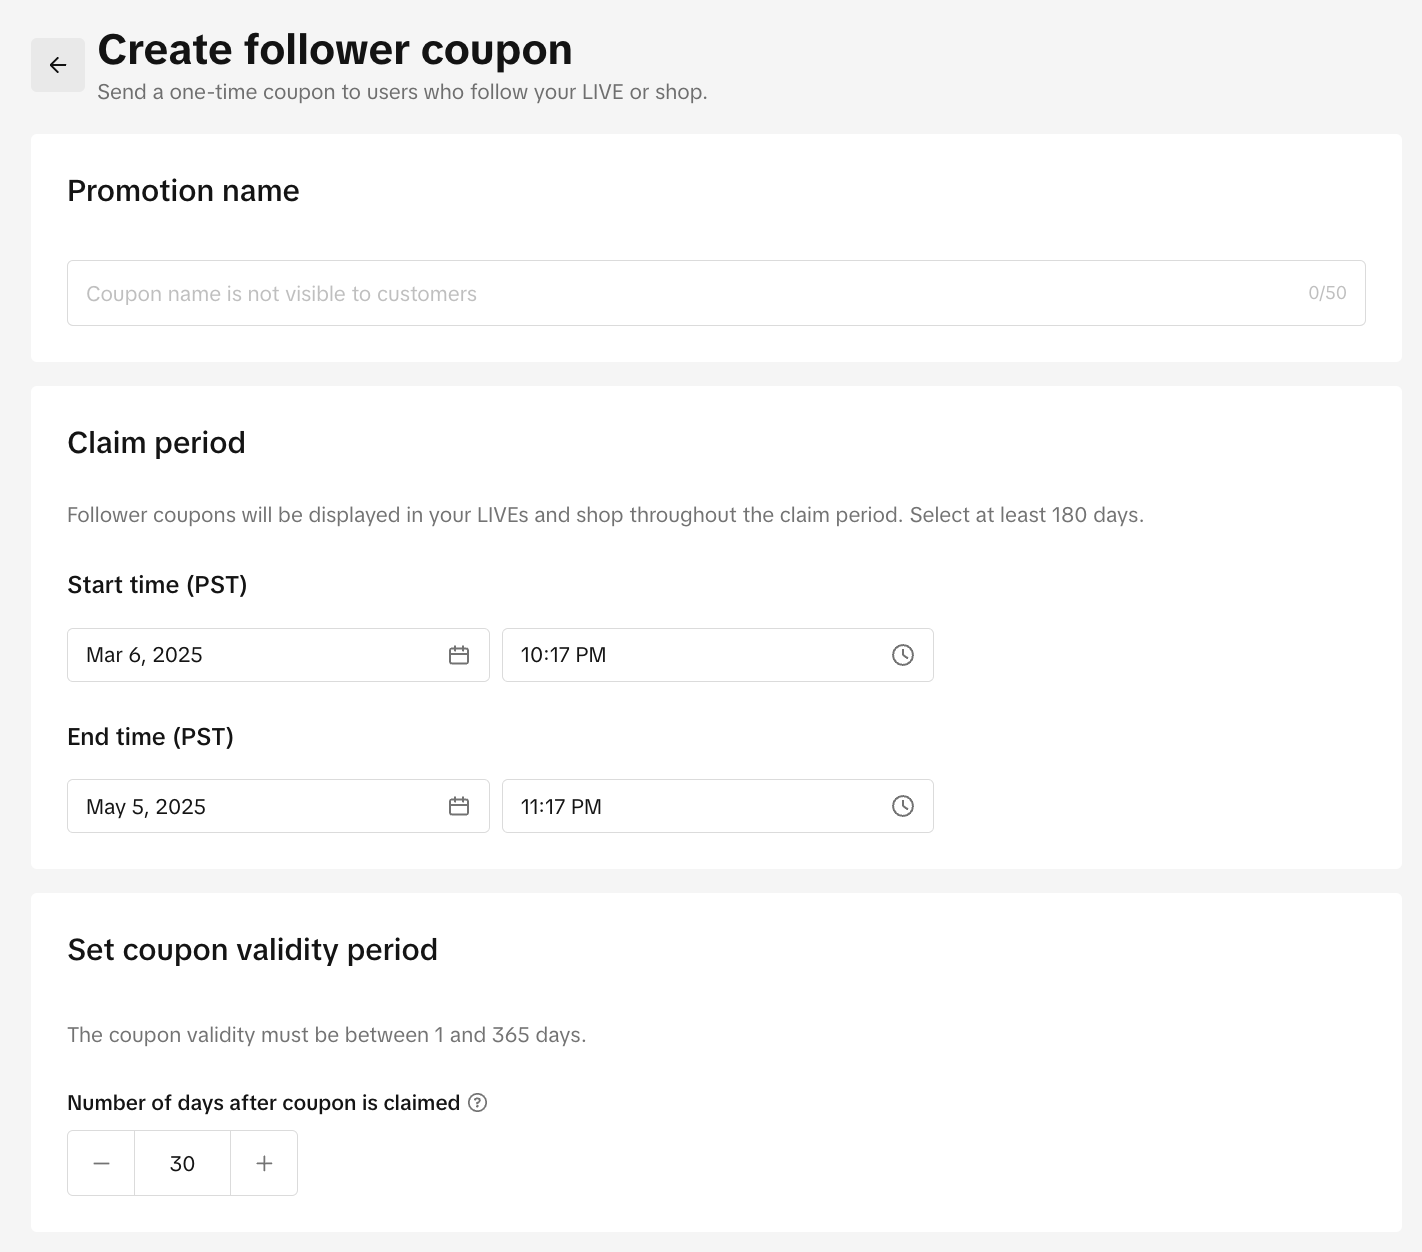Click the back arrow button
The width and height of the screenshot is (1422, 1252).
(58, 65)
